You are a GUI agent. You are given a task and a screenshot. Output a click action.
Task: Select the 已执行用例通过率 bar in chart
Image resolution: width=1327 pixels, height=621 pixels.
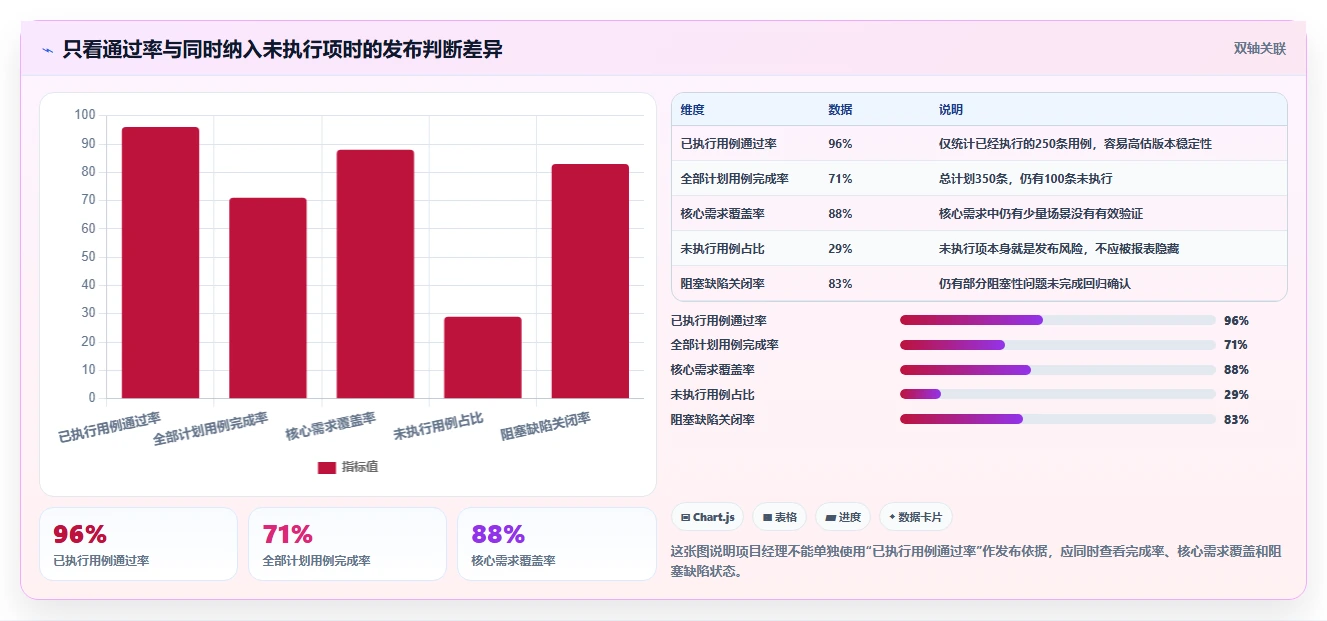point(160,262)
